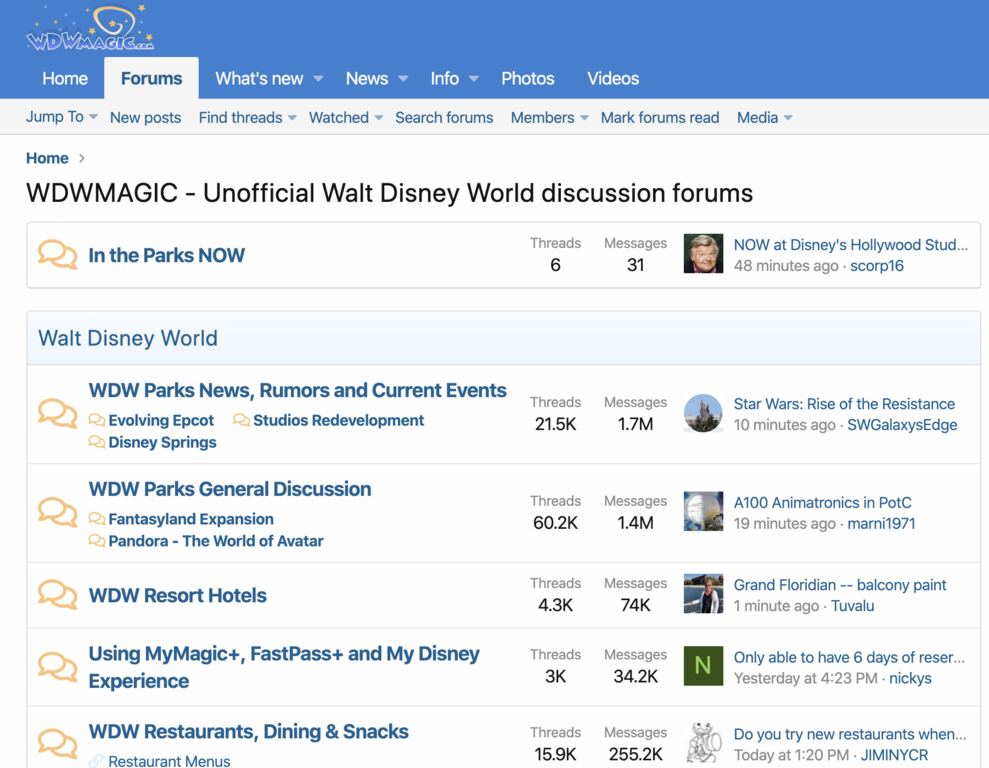Click the In the Parks NOW chat icon

[x=57, y=255]
